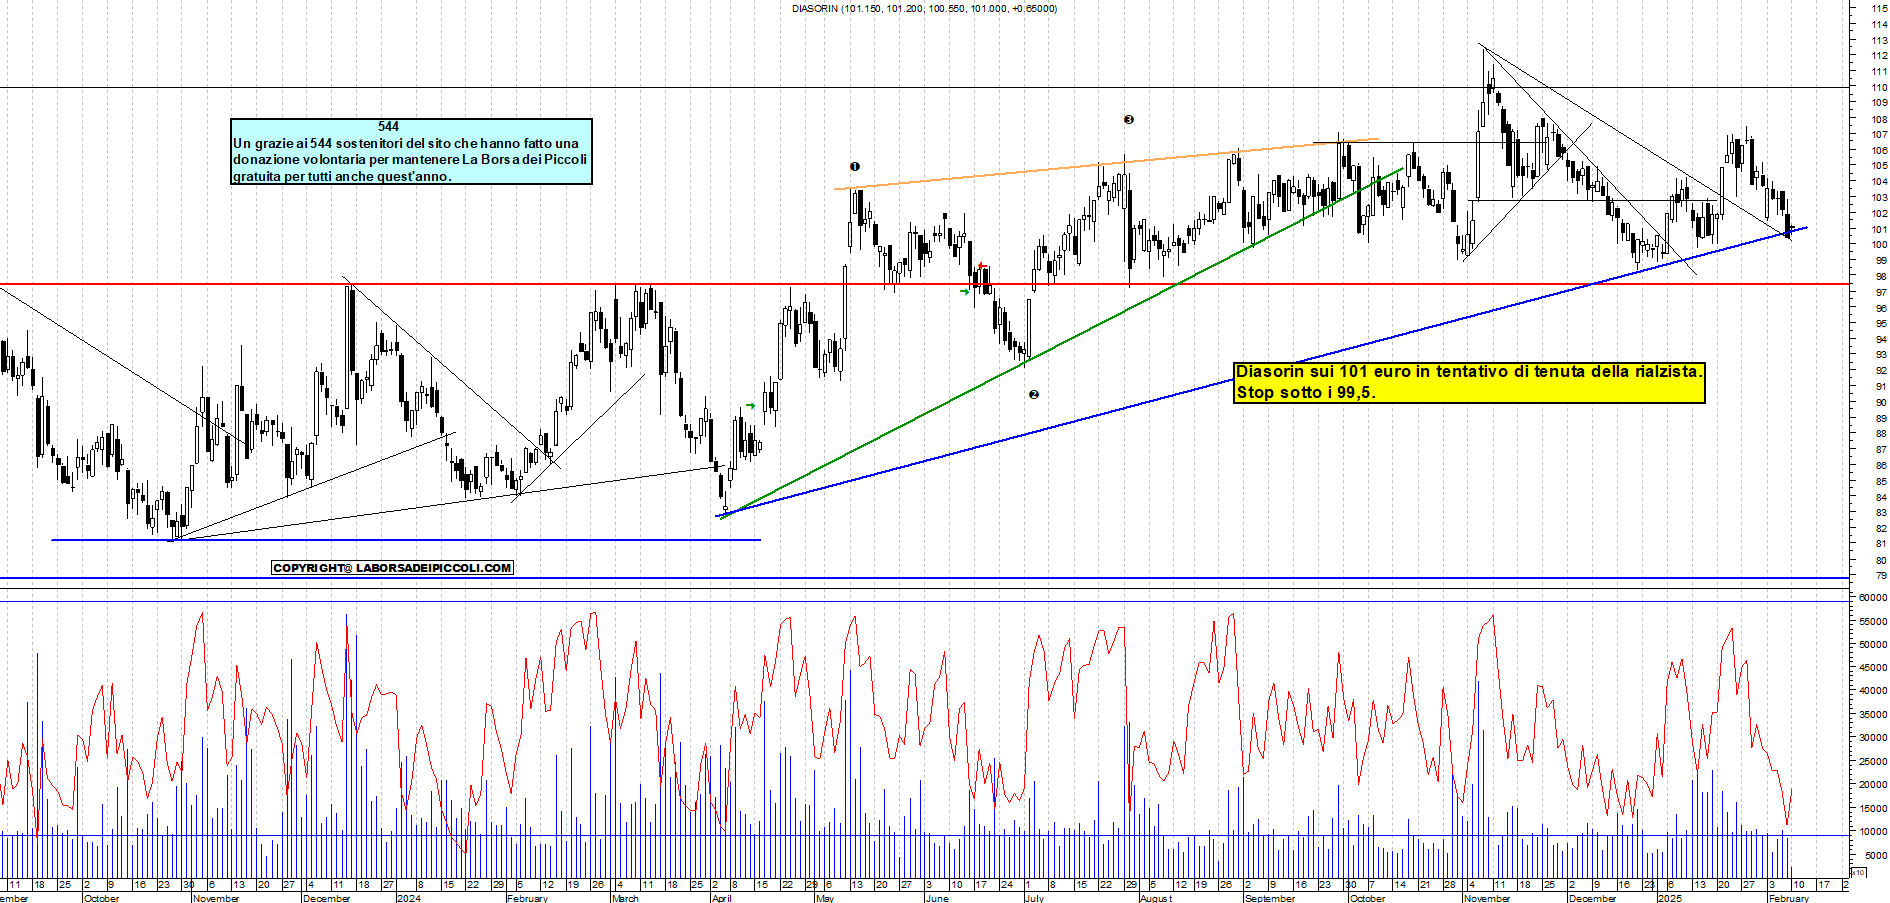The image size is (1890, 903).
Task: Select the yellow 'Diasorin sui 101 euro' annotation
Action: pos(1469,382)
